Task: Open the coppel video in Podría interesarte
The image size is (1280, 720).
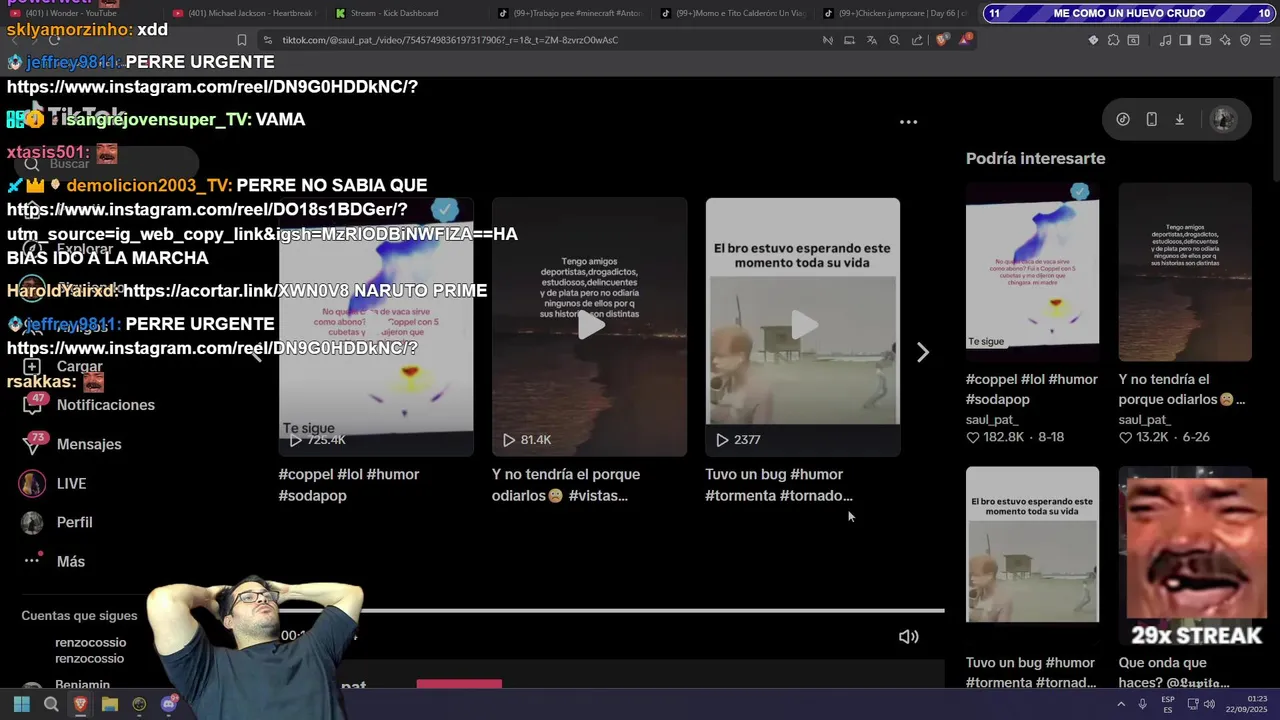Action: tap(1032, 271)
